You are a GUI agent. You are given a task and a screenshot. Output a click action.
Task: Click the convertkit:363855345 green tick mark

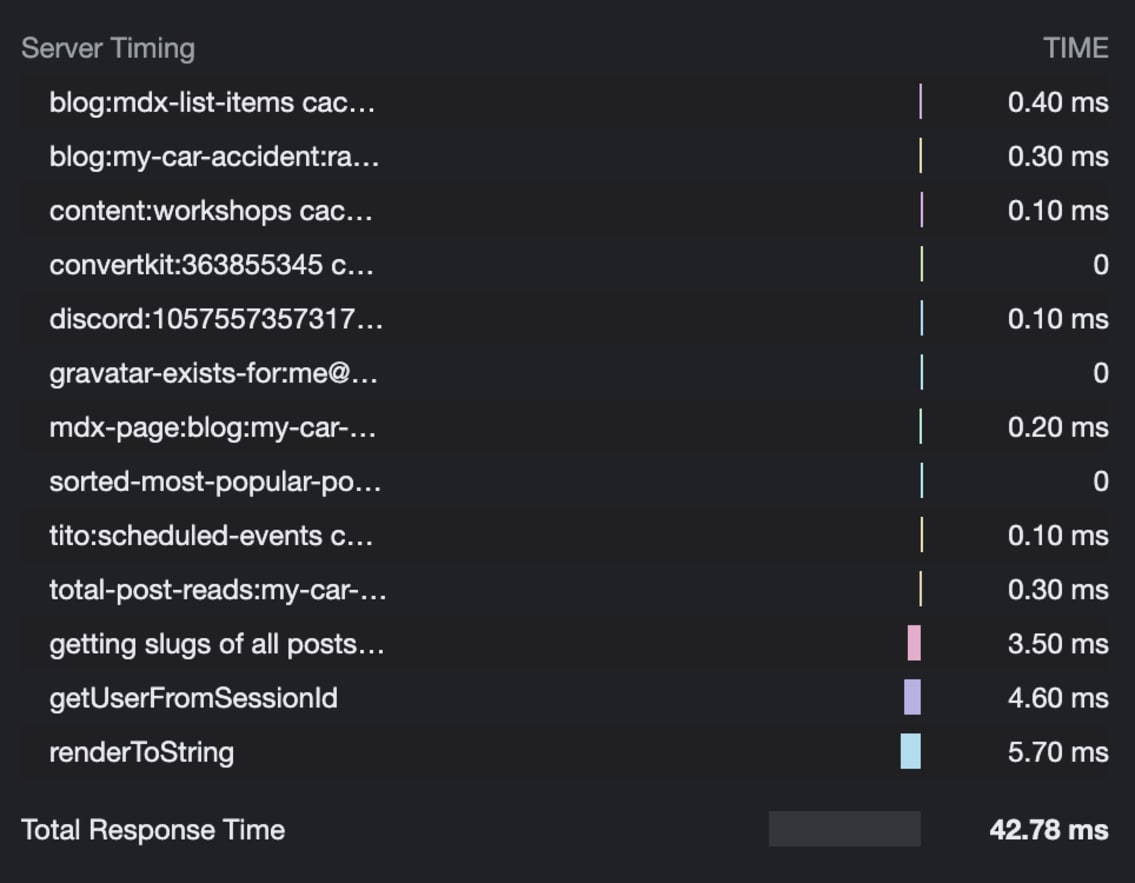pos(920,264)
